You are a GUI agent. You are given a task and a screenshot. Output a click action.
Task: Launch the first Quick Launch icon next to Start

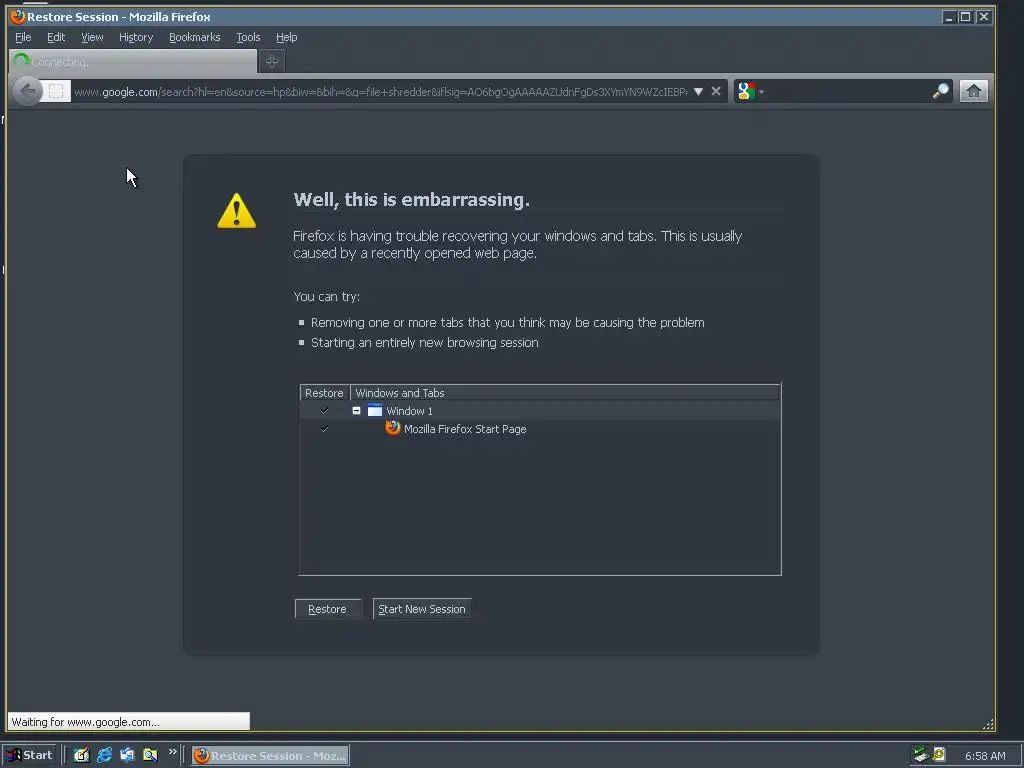[x=81, y=755]
